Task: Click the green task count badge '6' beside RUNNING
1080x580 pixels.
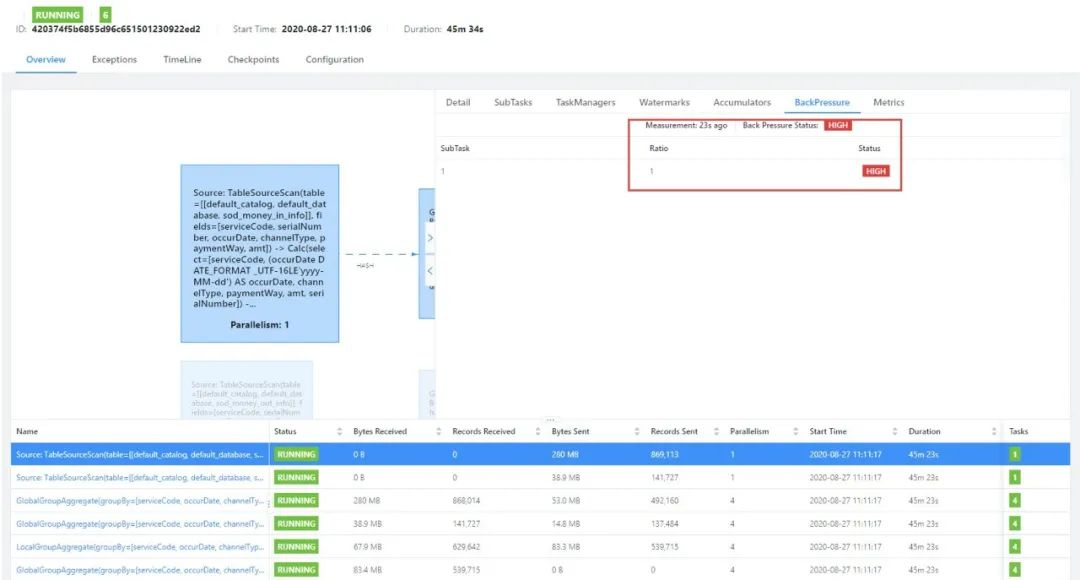Action: (x=105, y=14)
